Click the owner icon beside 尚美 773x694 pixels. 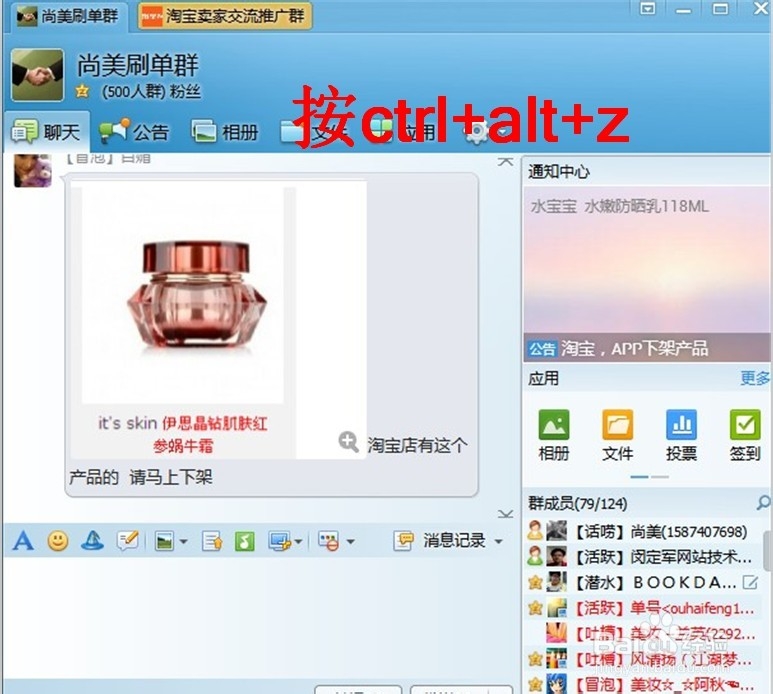535,531
